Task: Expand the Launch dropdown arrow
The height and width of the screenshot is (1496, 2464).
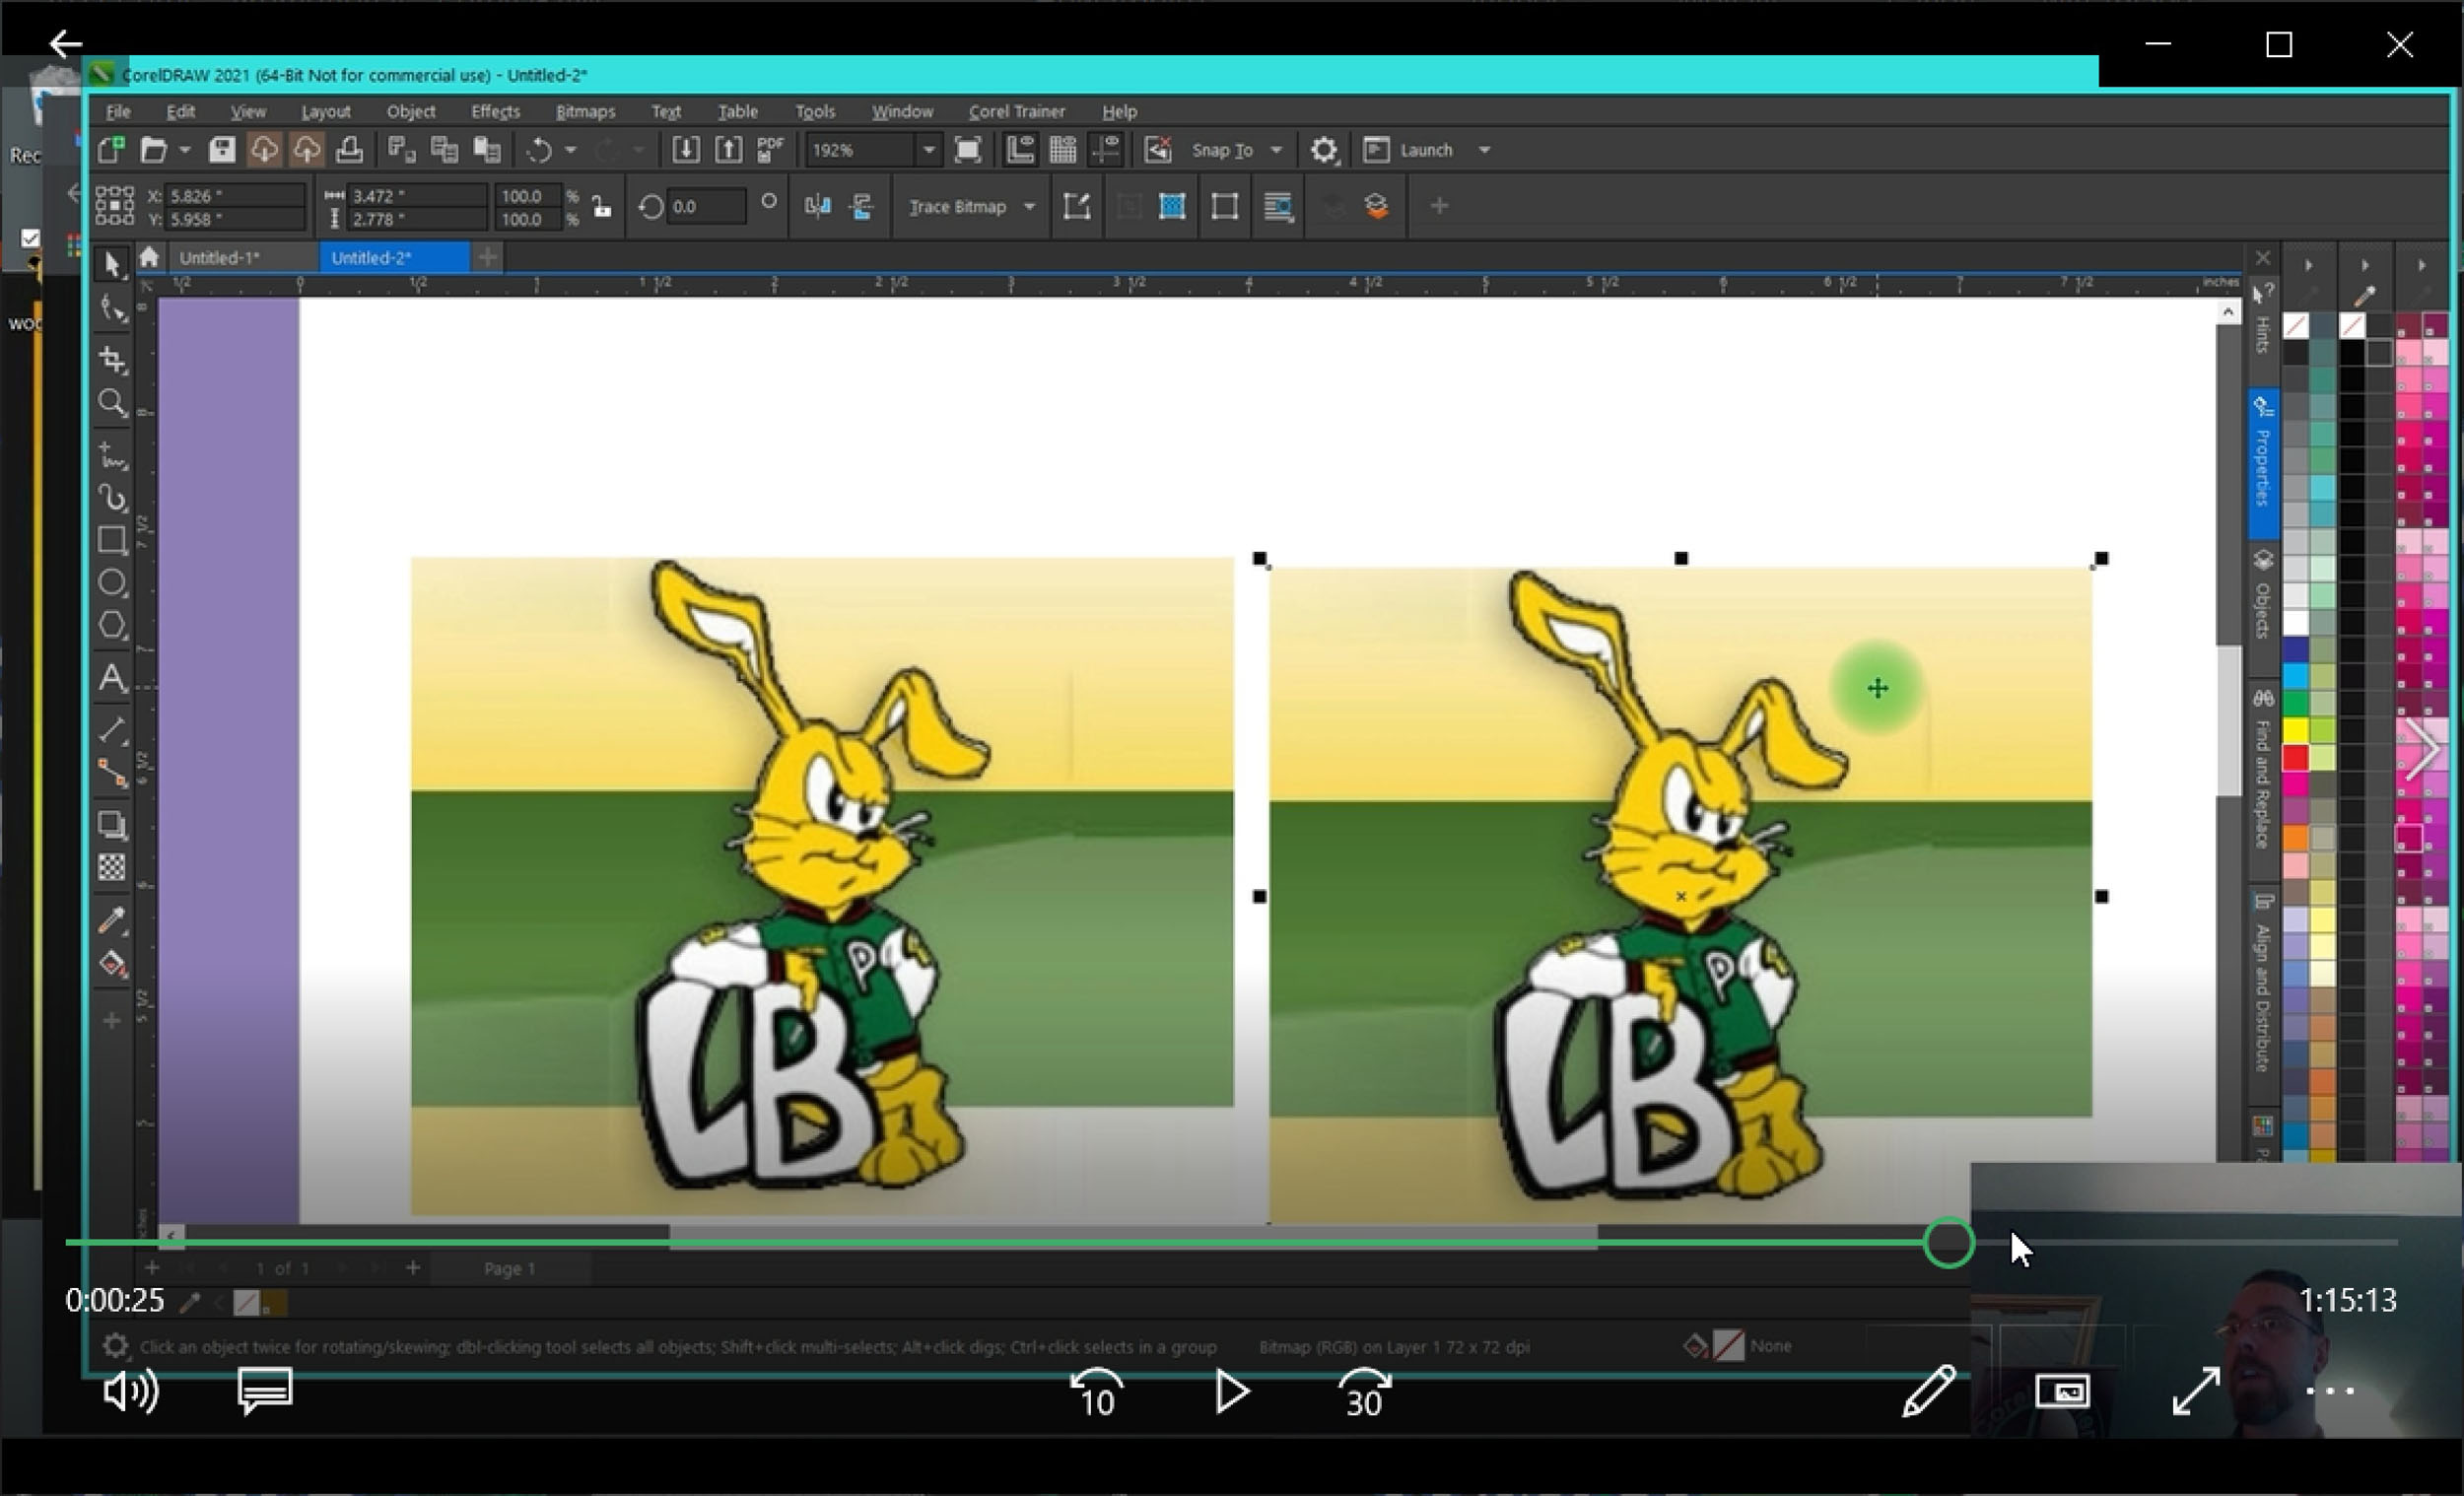Action: click(1485, 150)
